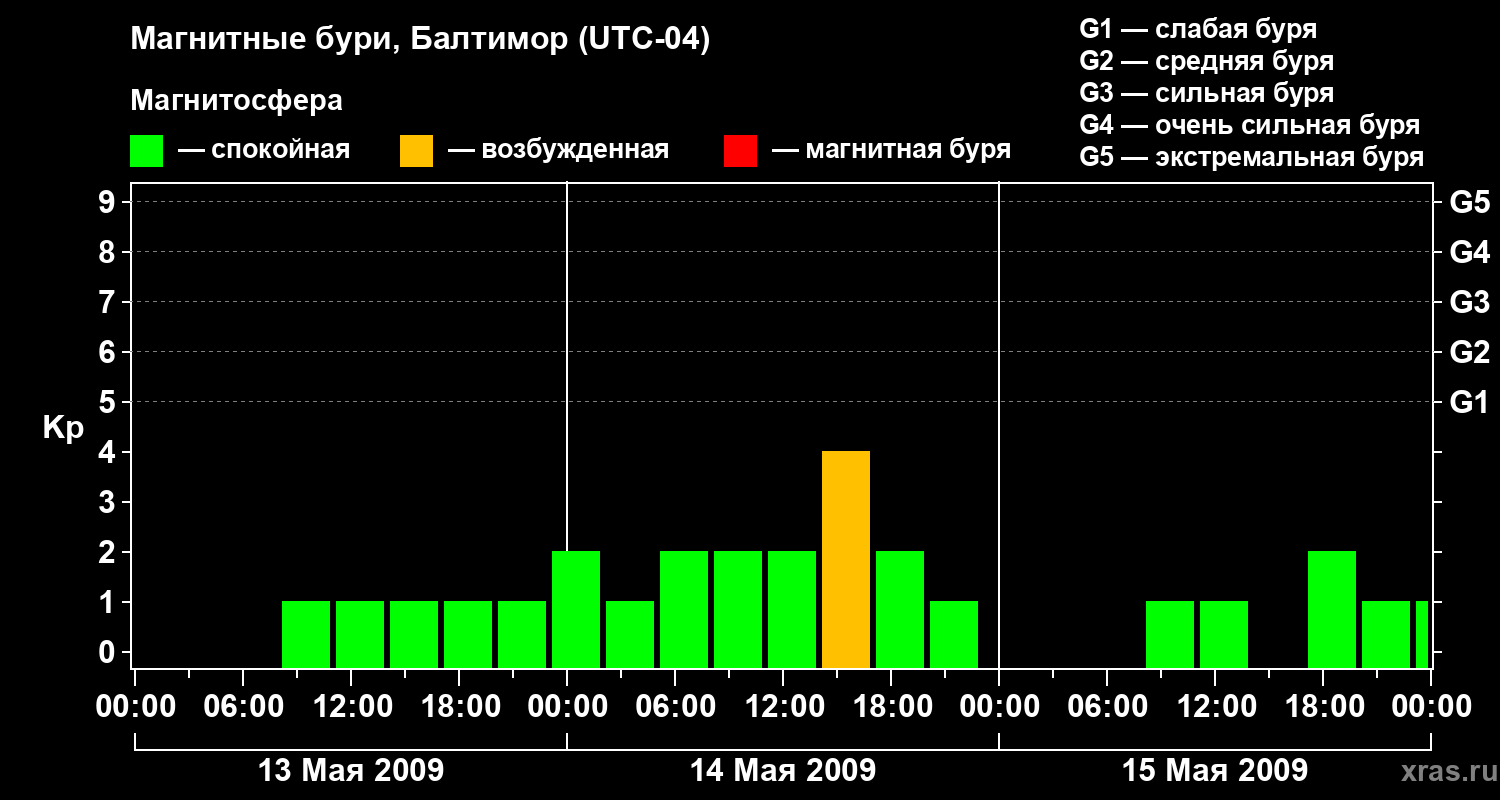
Task: Click the 'G4' label on the right axis
Action: [1469, 252]
